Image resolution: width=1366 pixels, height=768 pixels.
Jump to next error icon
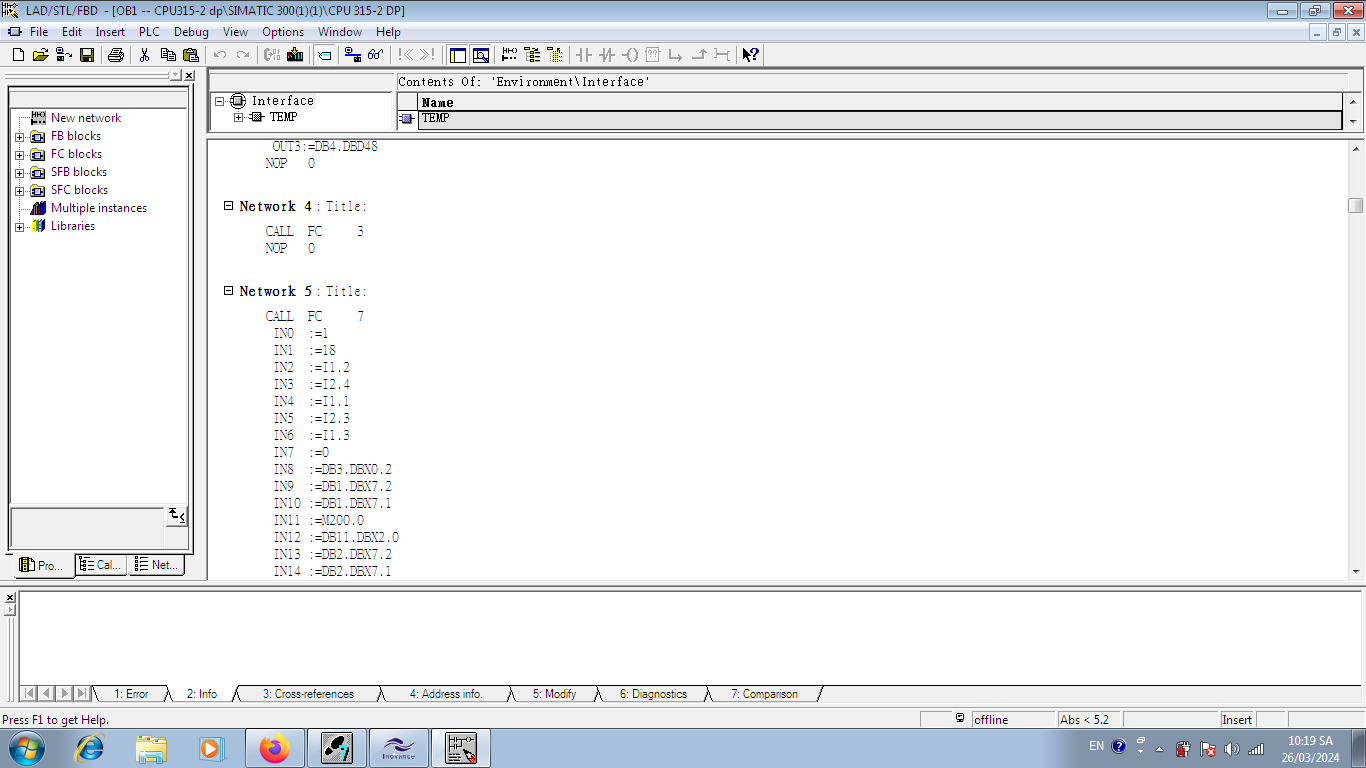428,55
